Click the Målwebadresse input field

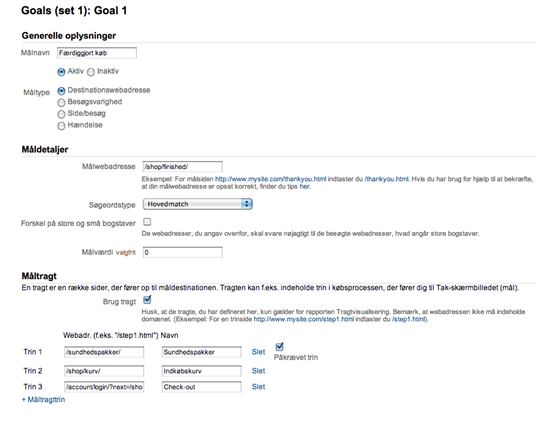[x=182, y=167]
